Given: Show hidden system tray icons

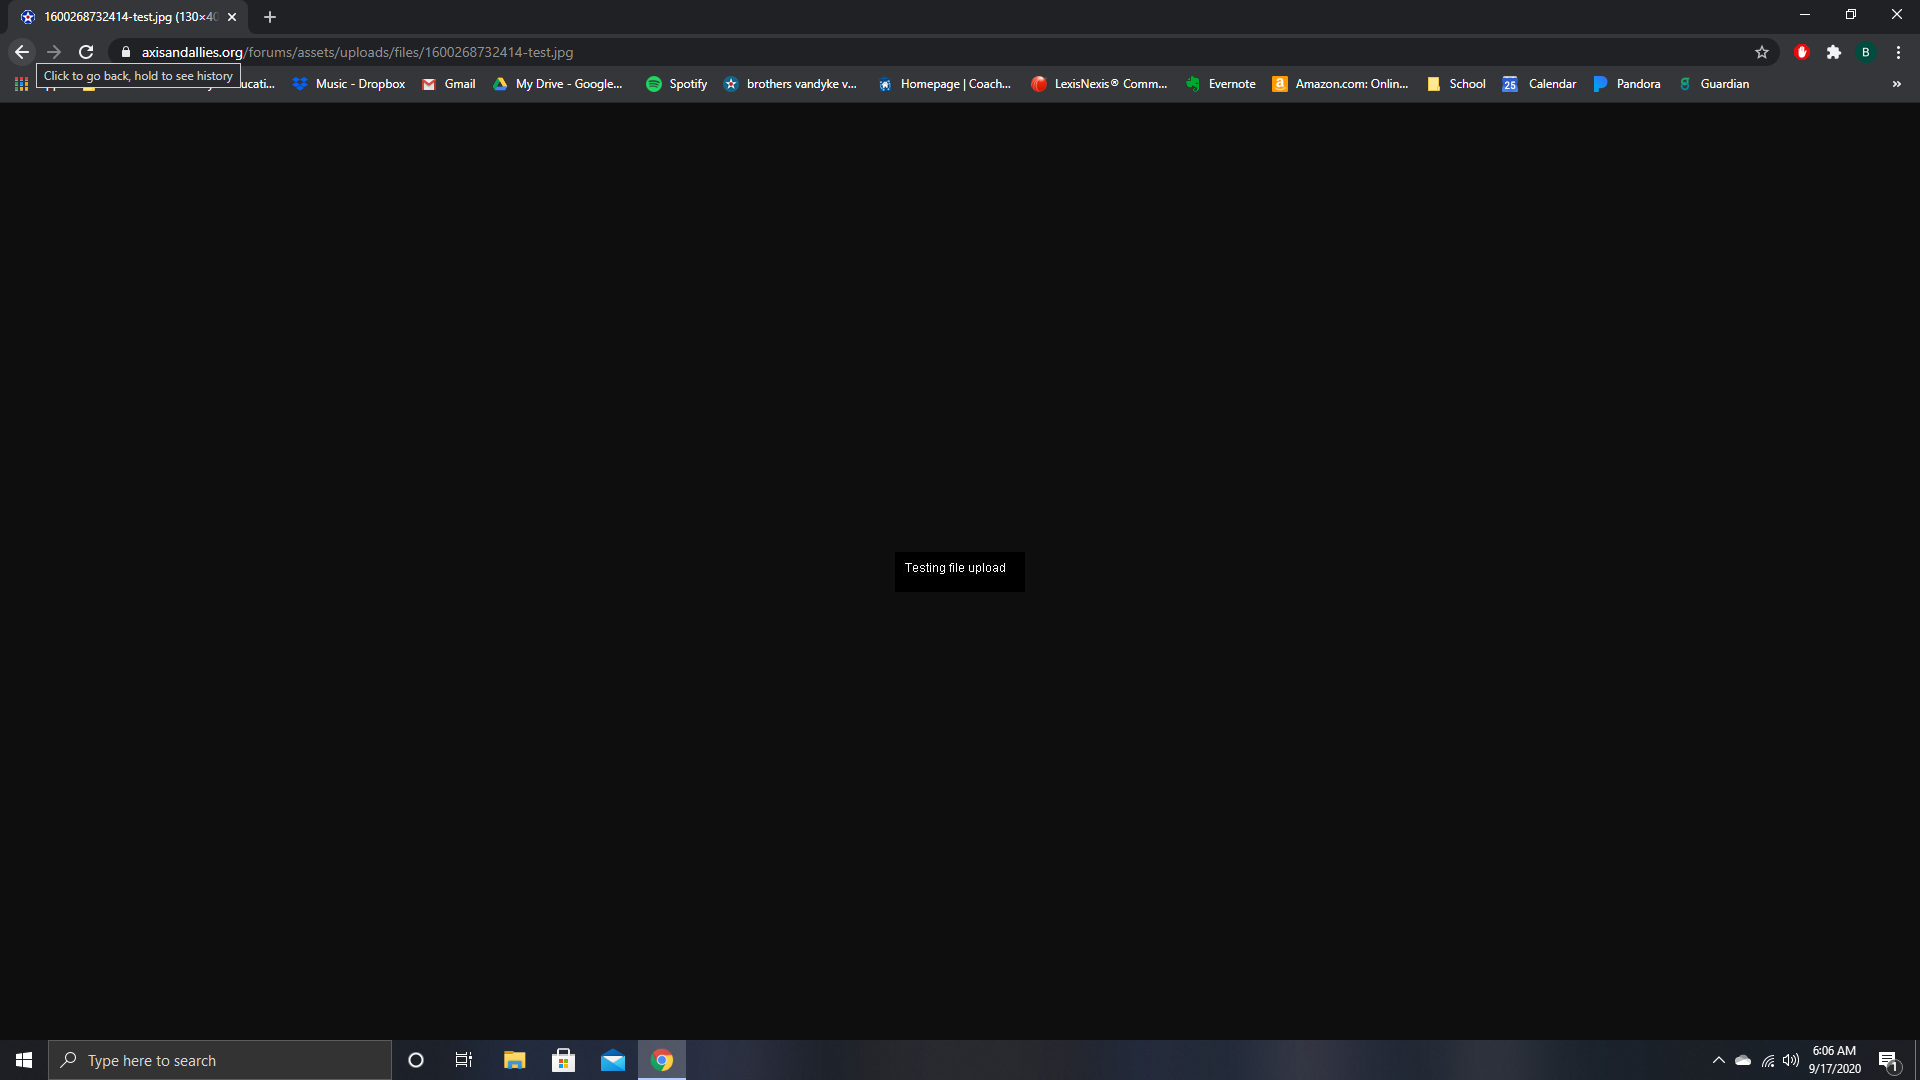Looking at the screenshot, I should [x=1718, y=1060].
